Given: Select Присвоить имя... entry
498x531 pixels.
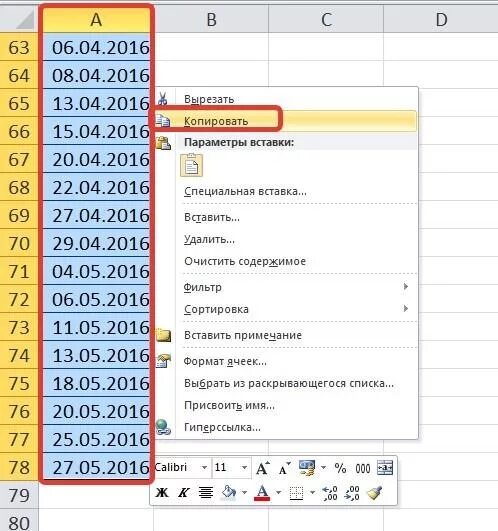Looking at the screenshot, I should pyautogui.click(x=229, y=405).
